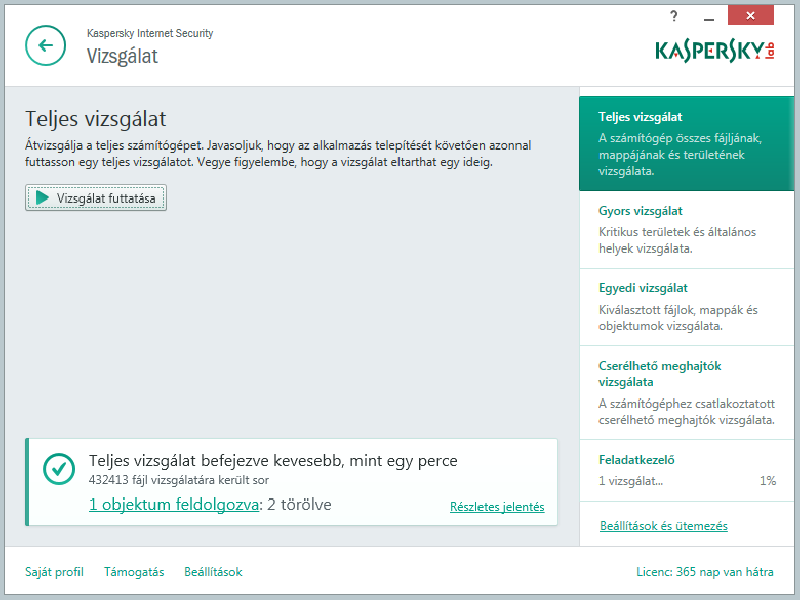Viewport: 800px width, 600px height.
Task: Click the Vizsgálat page title
Action: (x=122, y=56)
